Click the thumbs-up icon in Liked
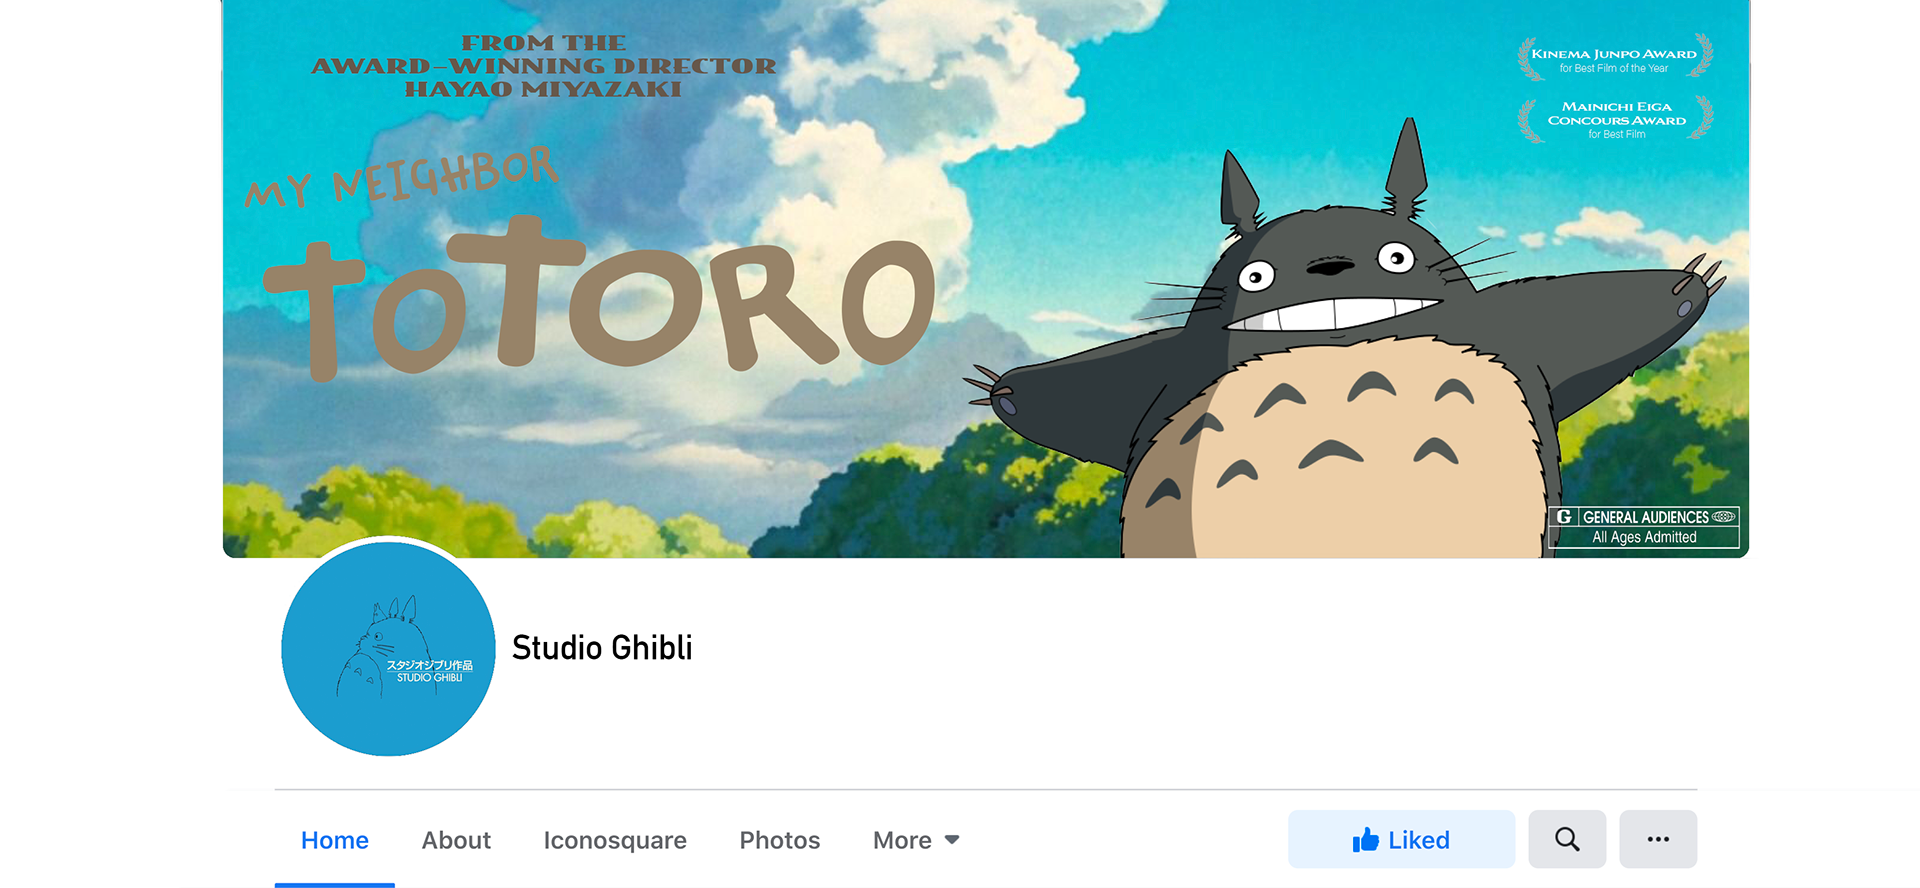The width and height of the screenshot is (1920, 888). point(1365,840)
